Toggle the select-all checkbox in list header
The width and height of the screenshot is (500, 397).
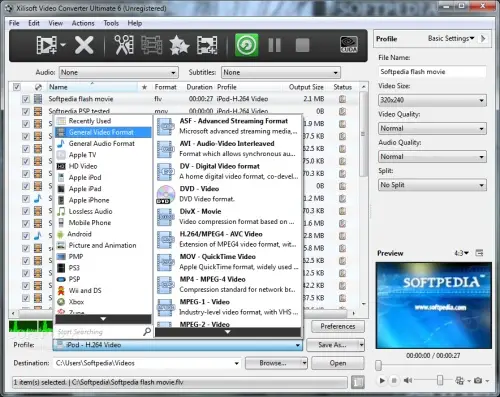tap(16, 87)
